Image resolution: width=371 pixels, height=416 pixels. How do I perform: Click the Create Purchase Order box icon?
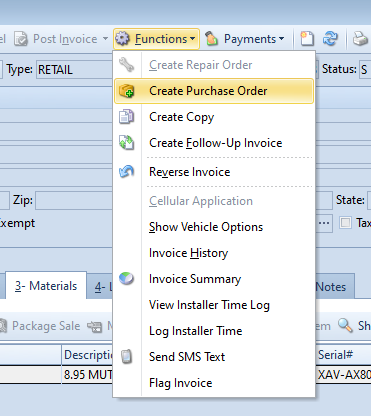point(127,91)
